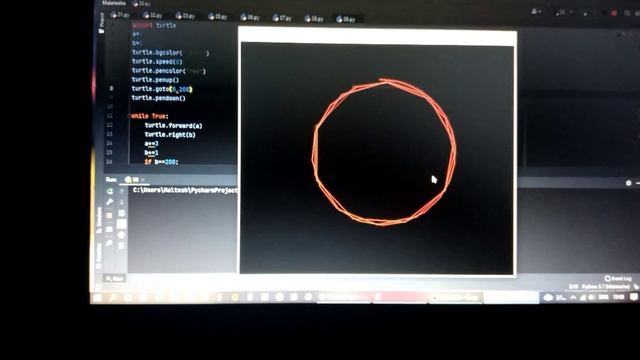Open Search Everywhere magnifier in the top toolbar

click(627, 13)
